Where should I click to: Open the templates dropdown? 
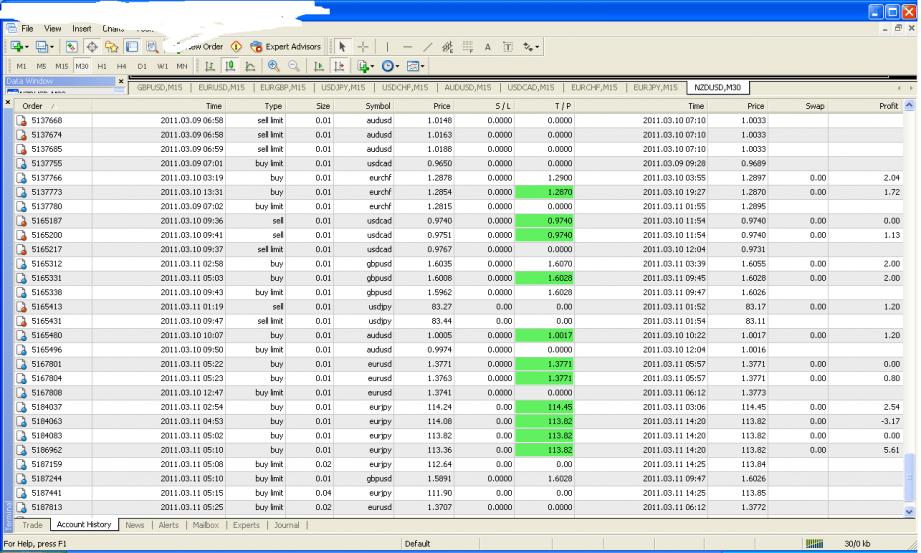[x=417, y=66]
